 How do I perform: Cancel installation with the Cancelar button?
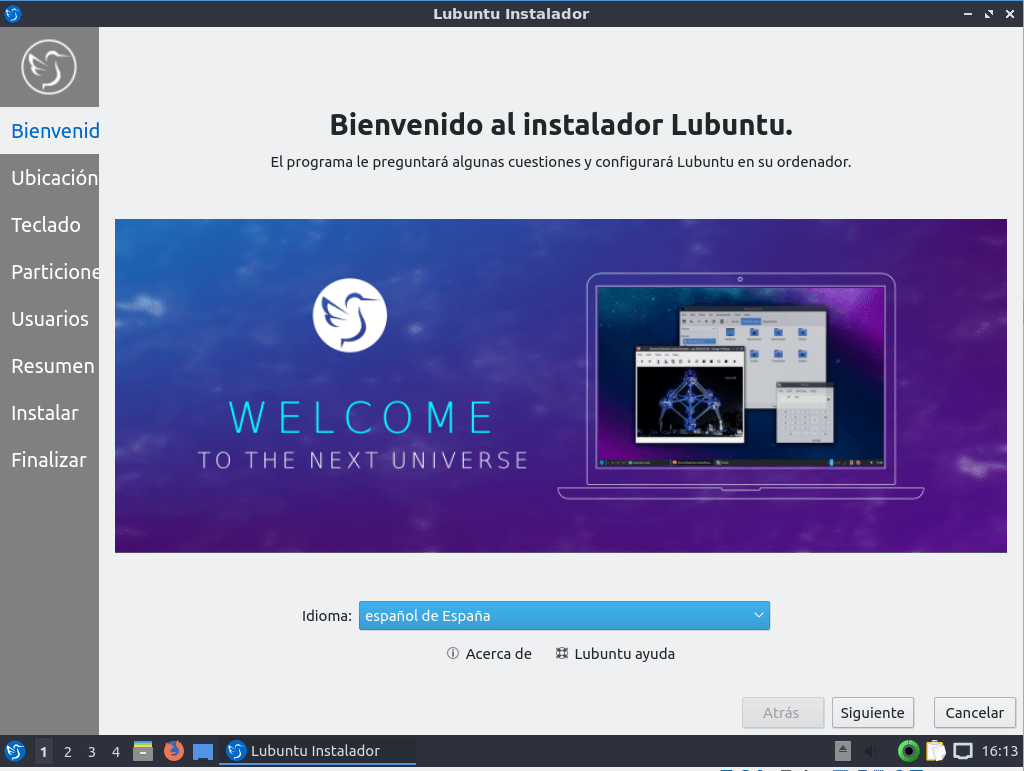(974, 712)
